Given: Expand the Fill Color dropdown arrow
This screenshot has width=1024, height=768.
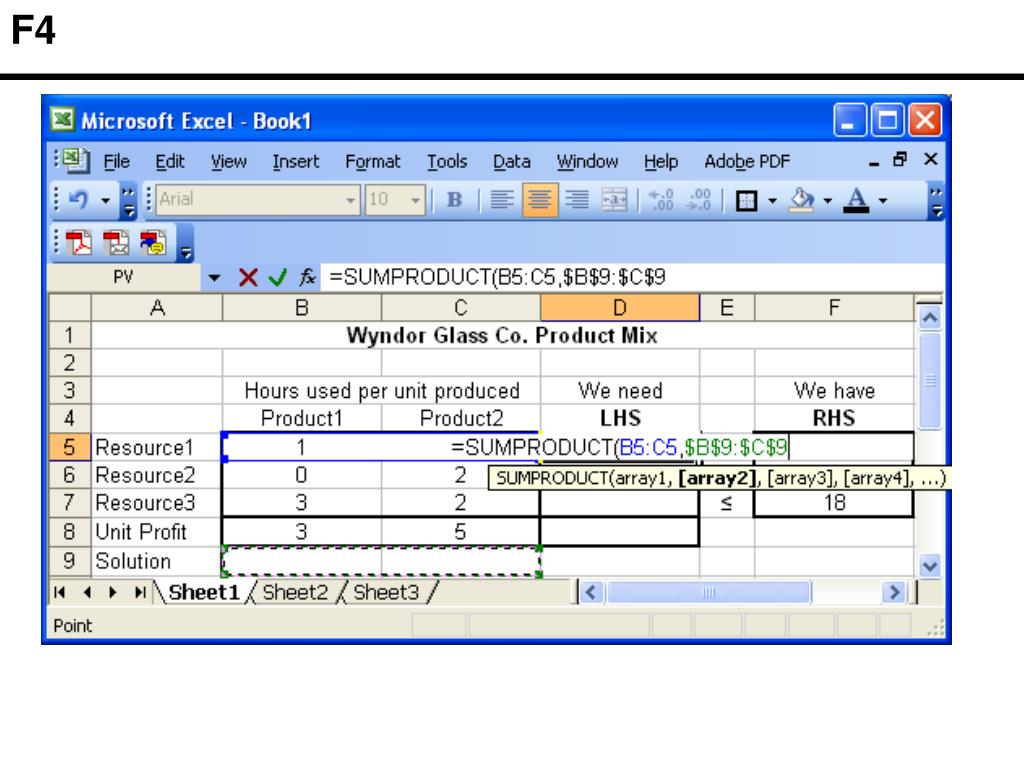Looking at the screenshot, I should [x=827, y=200].
